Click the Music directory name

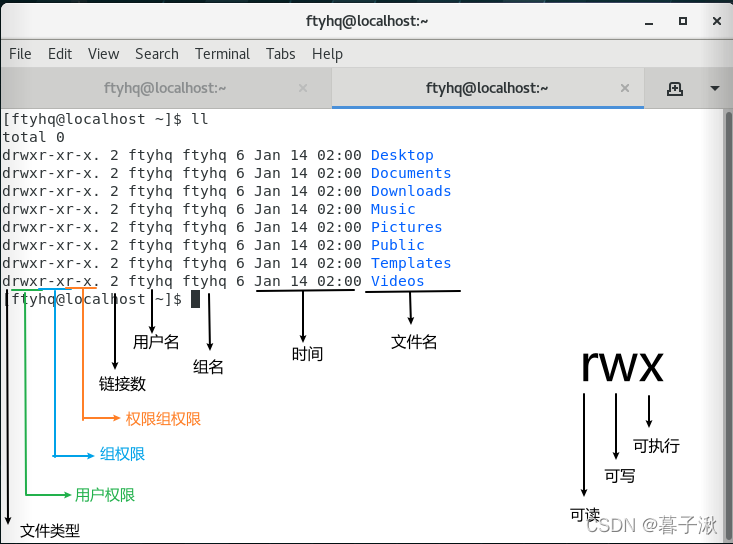pos(393,209)
